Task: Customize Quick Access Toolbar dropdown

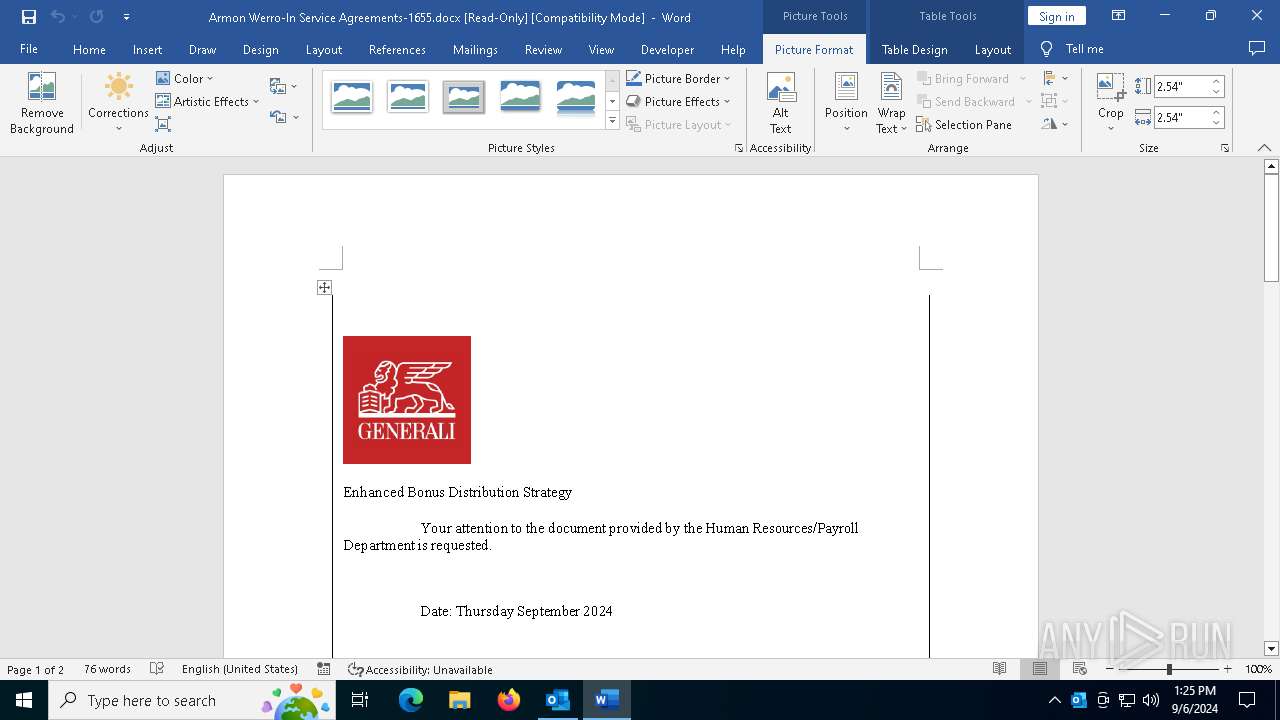Action: coord(126,17)
